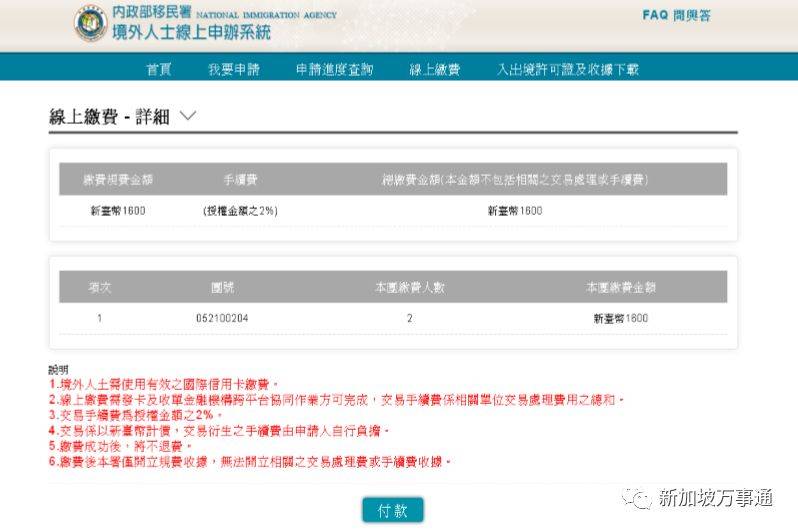Go to 首頁 in navigation bar

(158, 69)
